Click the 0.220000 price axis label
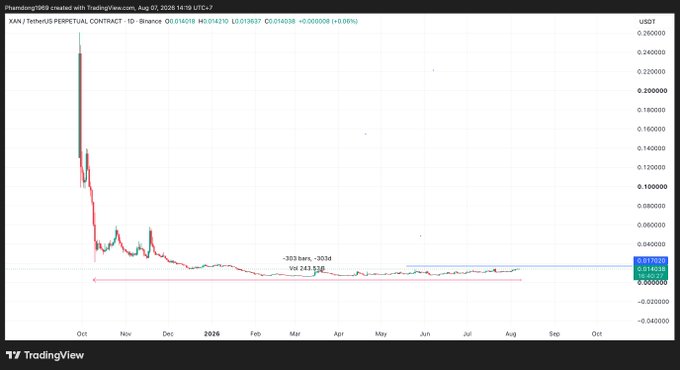 651,72
